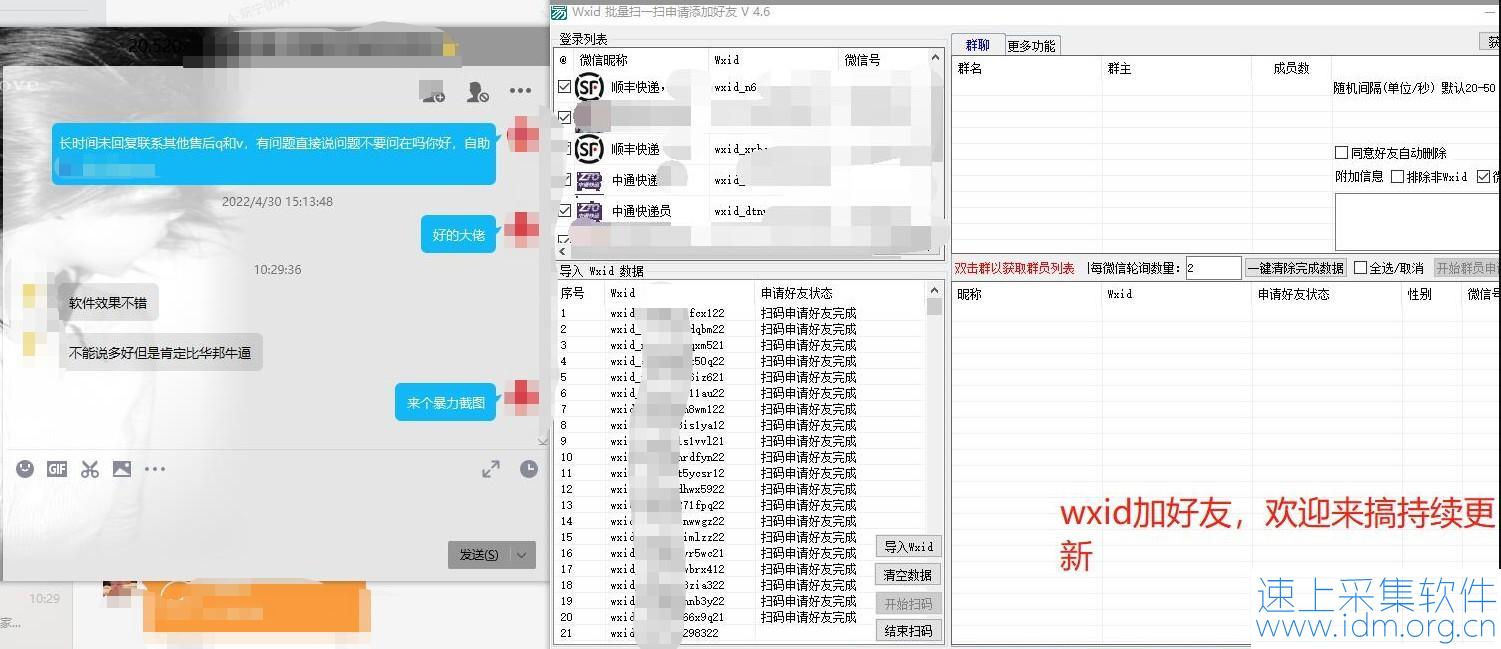This screenshot has height=649, width=1501.
Task: Click the 昵称 column header in member list
Action: pyautogui.click(x=1027, y=295)
